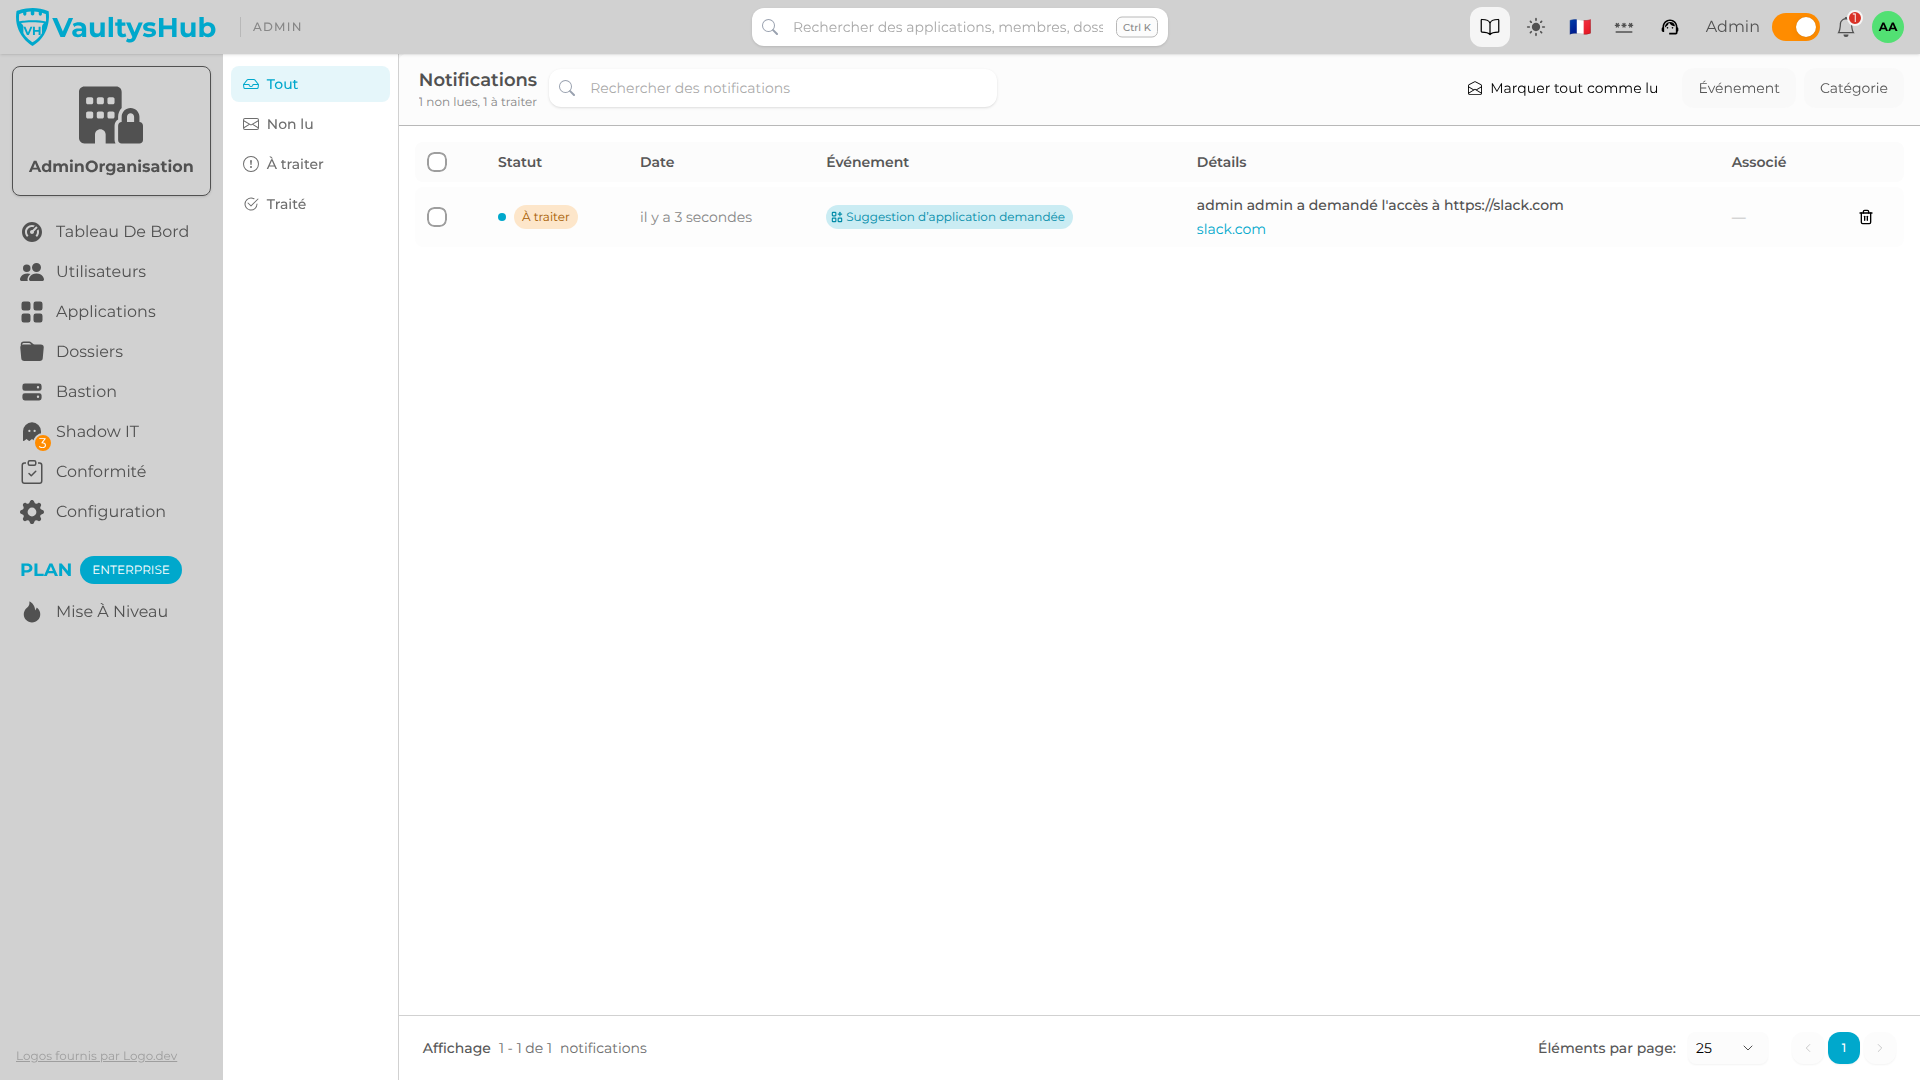The height and width of the screenshot is (1080, 1920).
Task: Open the support headset icon
Action: (x=1670, y=27)
